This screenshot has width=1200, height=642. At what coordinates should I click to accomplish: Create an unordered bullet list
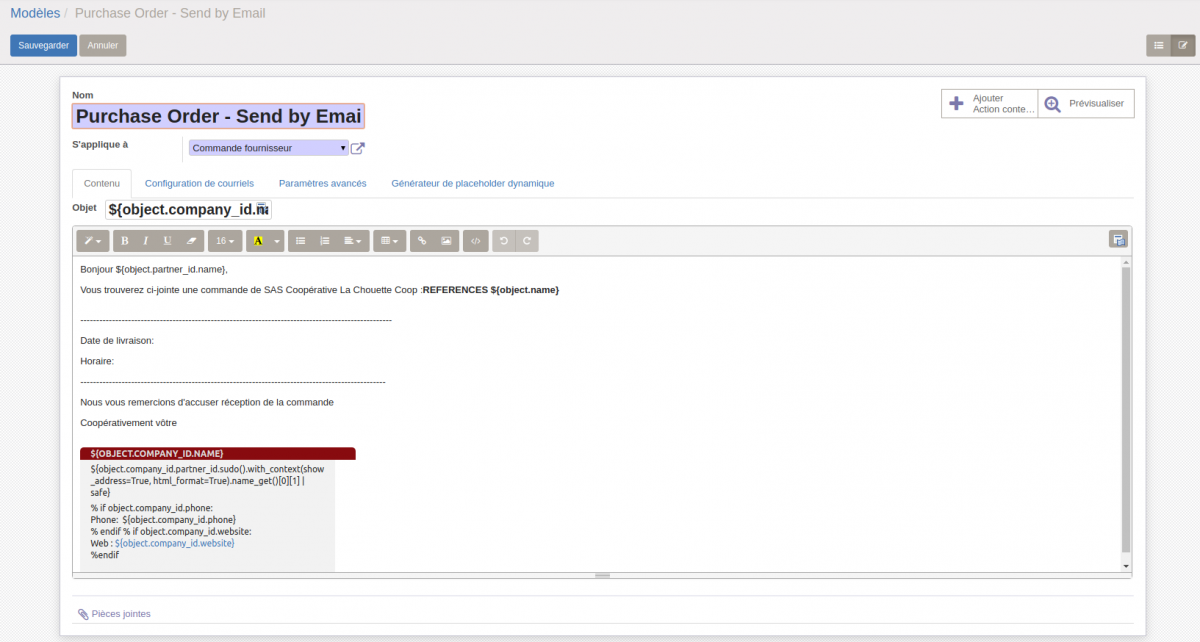(301, 241)
